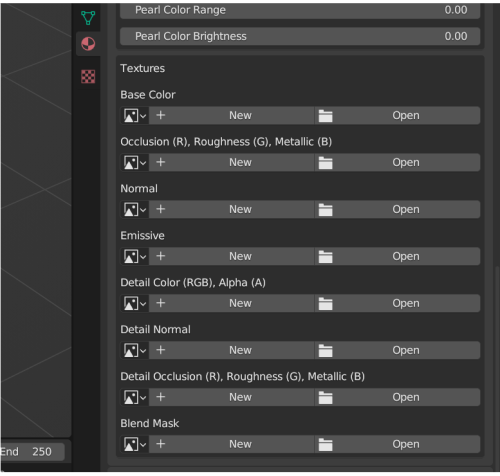Viewport: 500px width, 476px height.
Task: Open the Object Data properties tab
Action: 88,17
